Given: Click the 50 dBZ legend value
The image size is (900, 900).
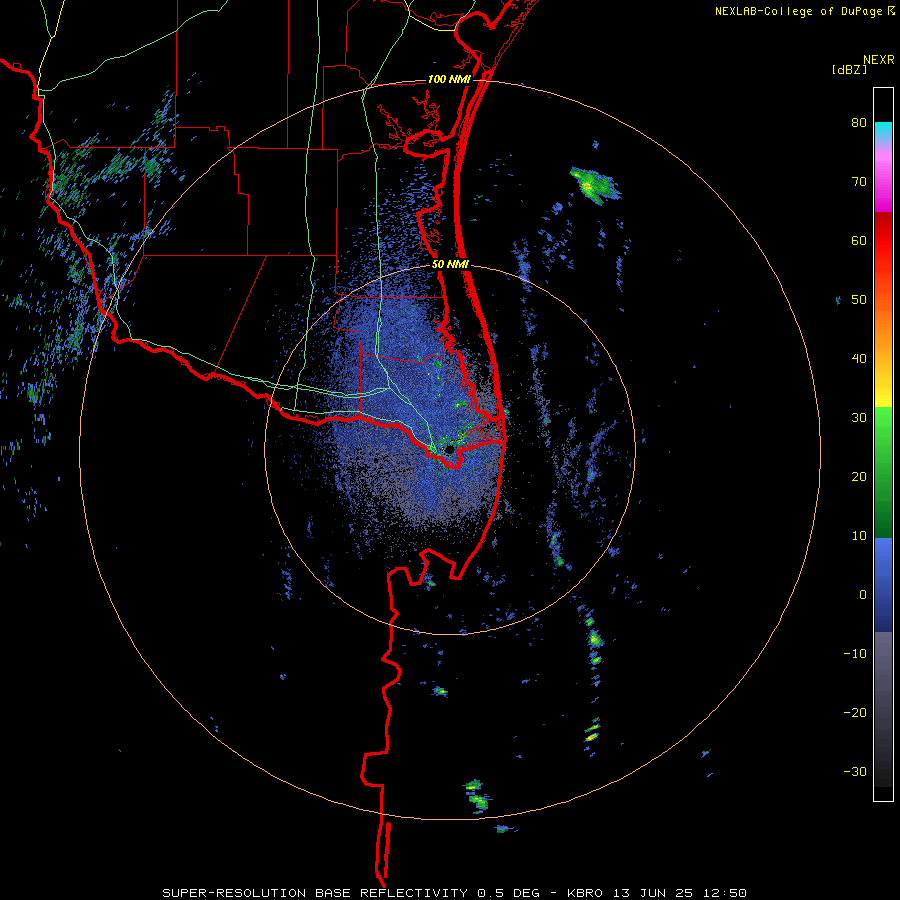Looking at the screenshot, I should [x=859, y=300].
